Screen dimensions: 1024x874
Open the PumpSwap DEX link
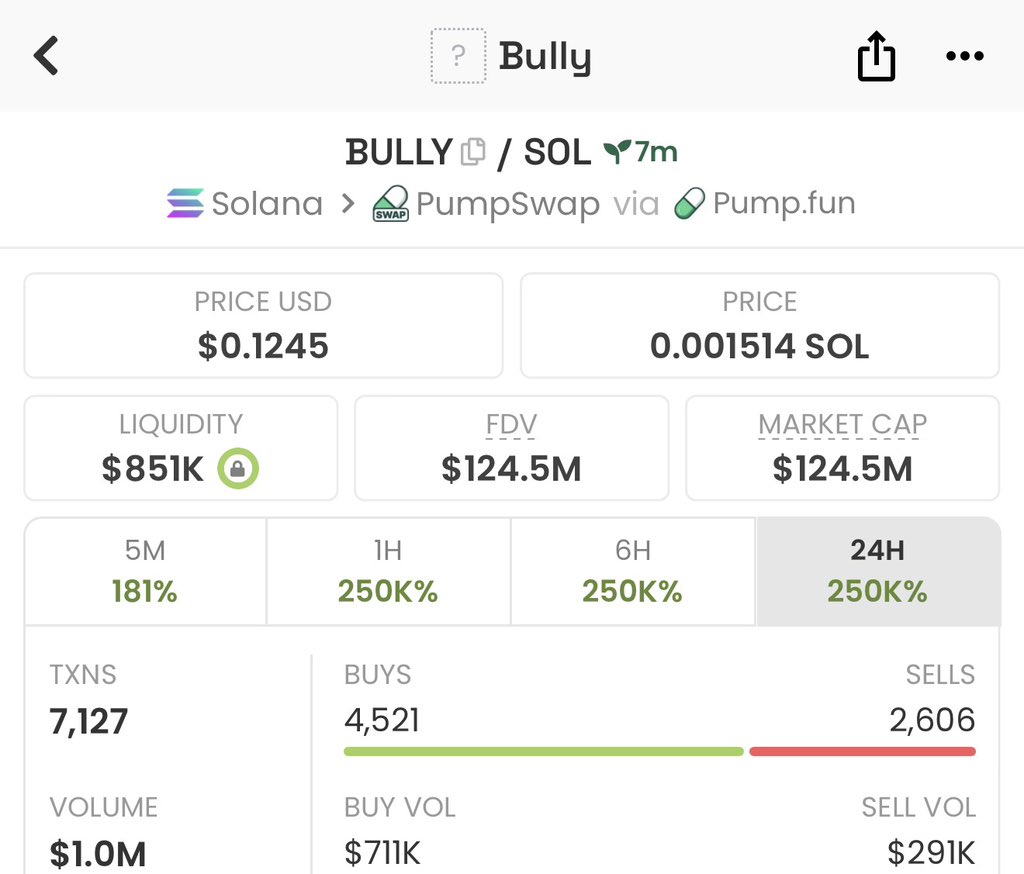point(486,204)
